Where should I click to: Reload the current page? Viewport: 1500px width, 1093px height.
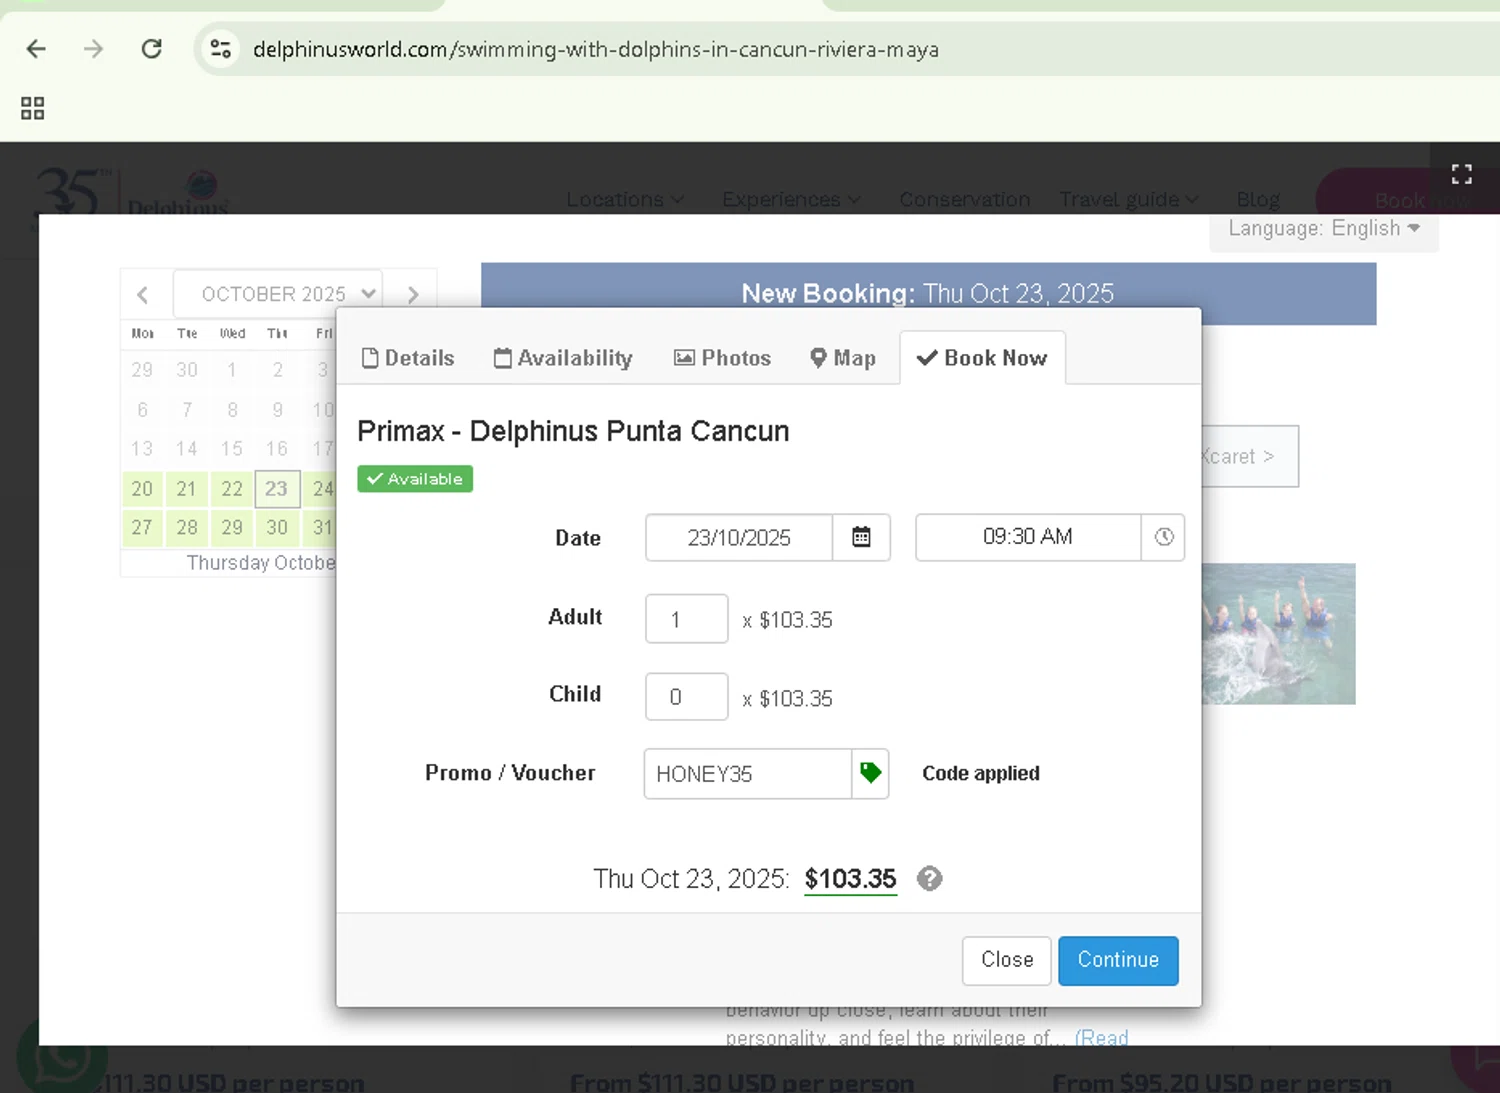click(151, 49)
